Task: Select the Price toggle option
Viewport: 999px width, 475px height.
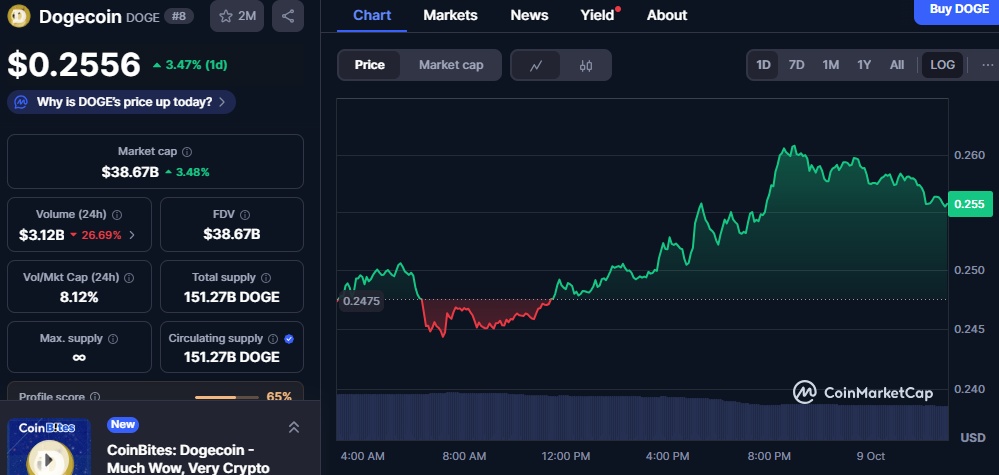Action: tap(369, 65)
